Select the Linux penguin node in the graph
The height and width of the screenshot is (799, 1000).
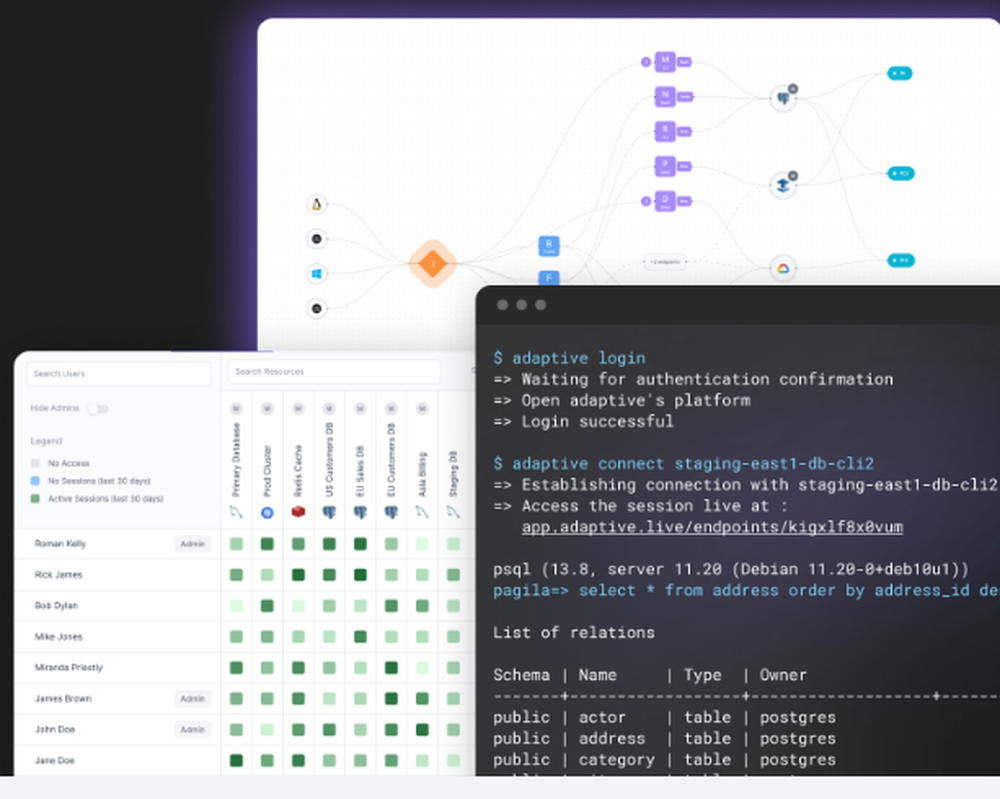[x=316, y=204]
